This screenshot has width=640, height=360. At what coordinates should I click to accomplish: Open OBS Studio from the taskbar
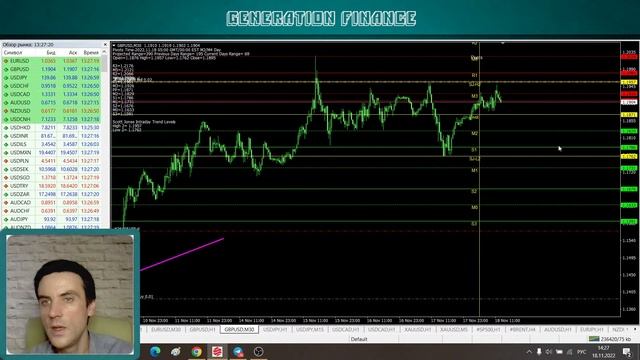coord(259,351)
